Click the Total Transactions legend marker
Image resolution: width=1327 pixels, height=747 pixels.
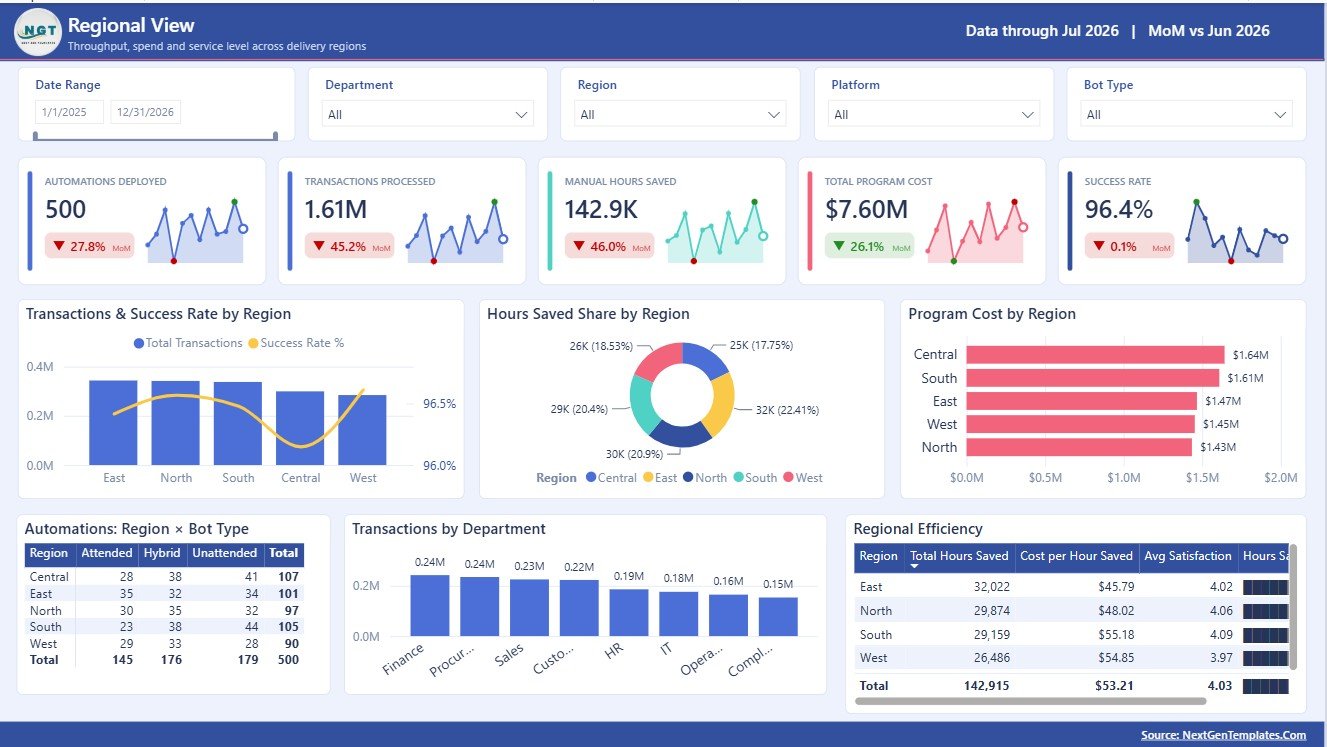point(139,343)
